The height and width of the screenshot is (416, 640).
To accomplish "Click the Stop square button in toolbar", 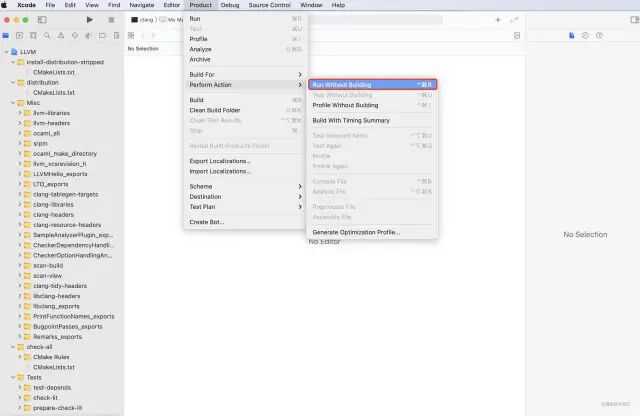I will (111, 20).
